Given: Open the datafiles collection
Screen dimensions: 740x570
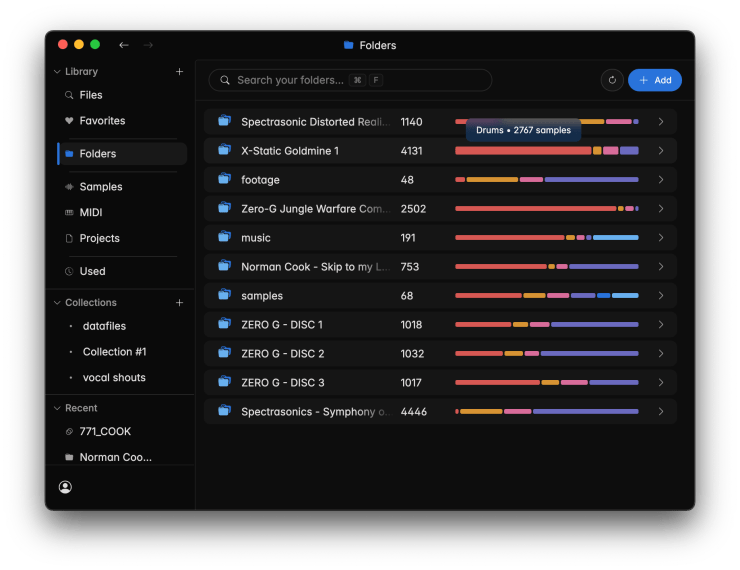Looking at the screenshot, I should (x=104, y=326).
